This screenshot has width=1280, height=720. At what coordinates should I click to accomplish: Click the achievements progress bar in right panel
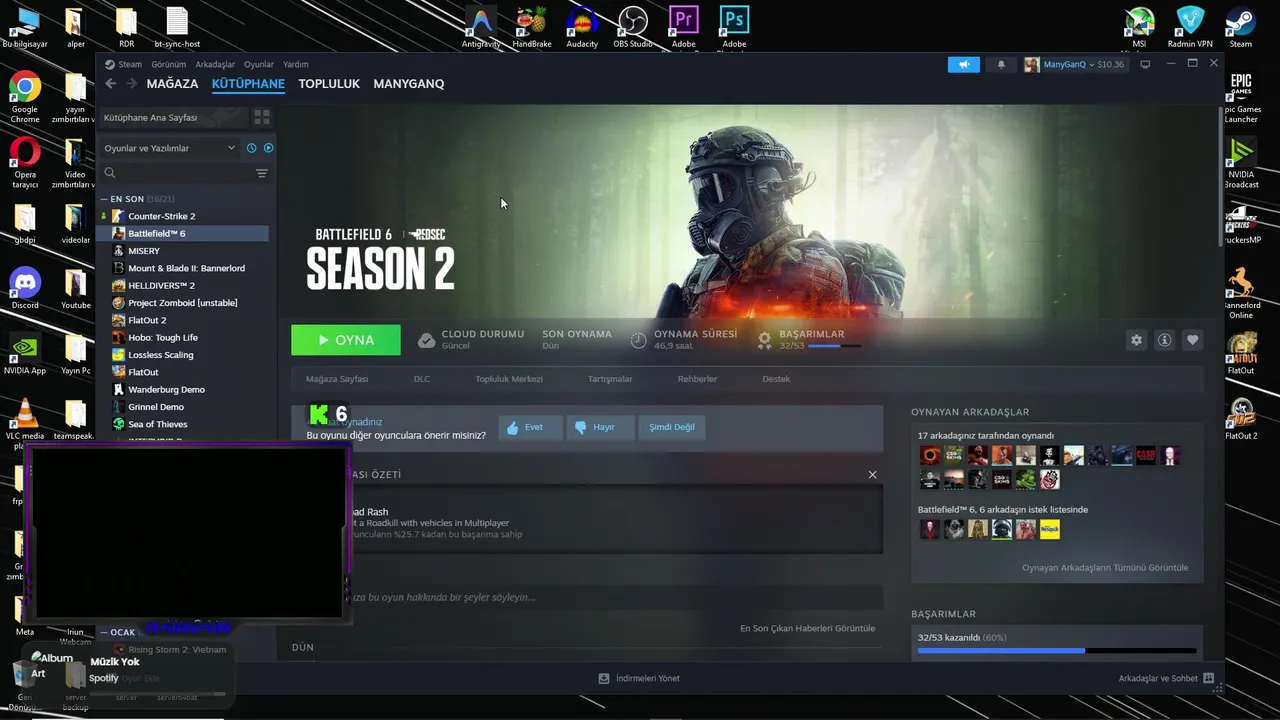(1056, 651)
